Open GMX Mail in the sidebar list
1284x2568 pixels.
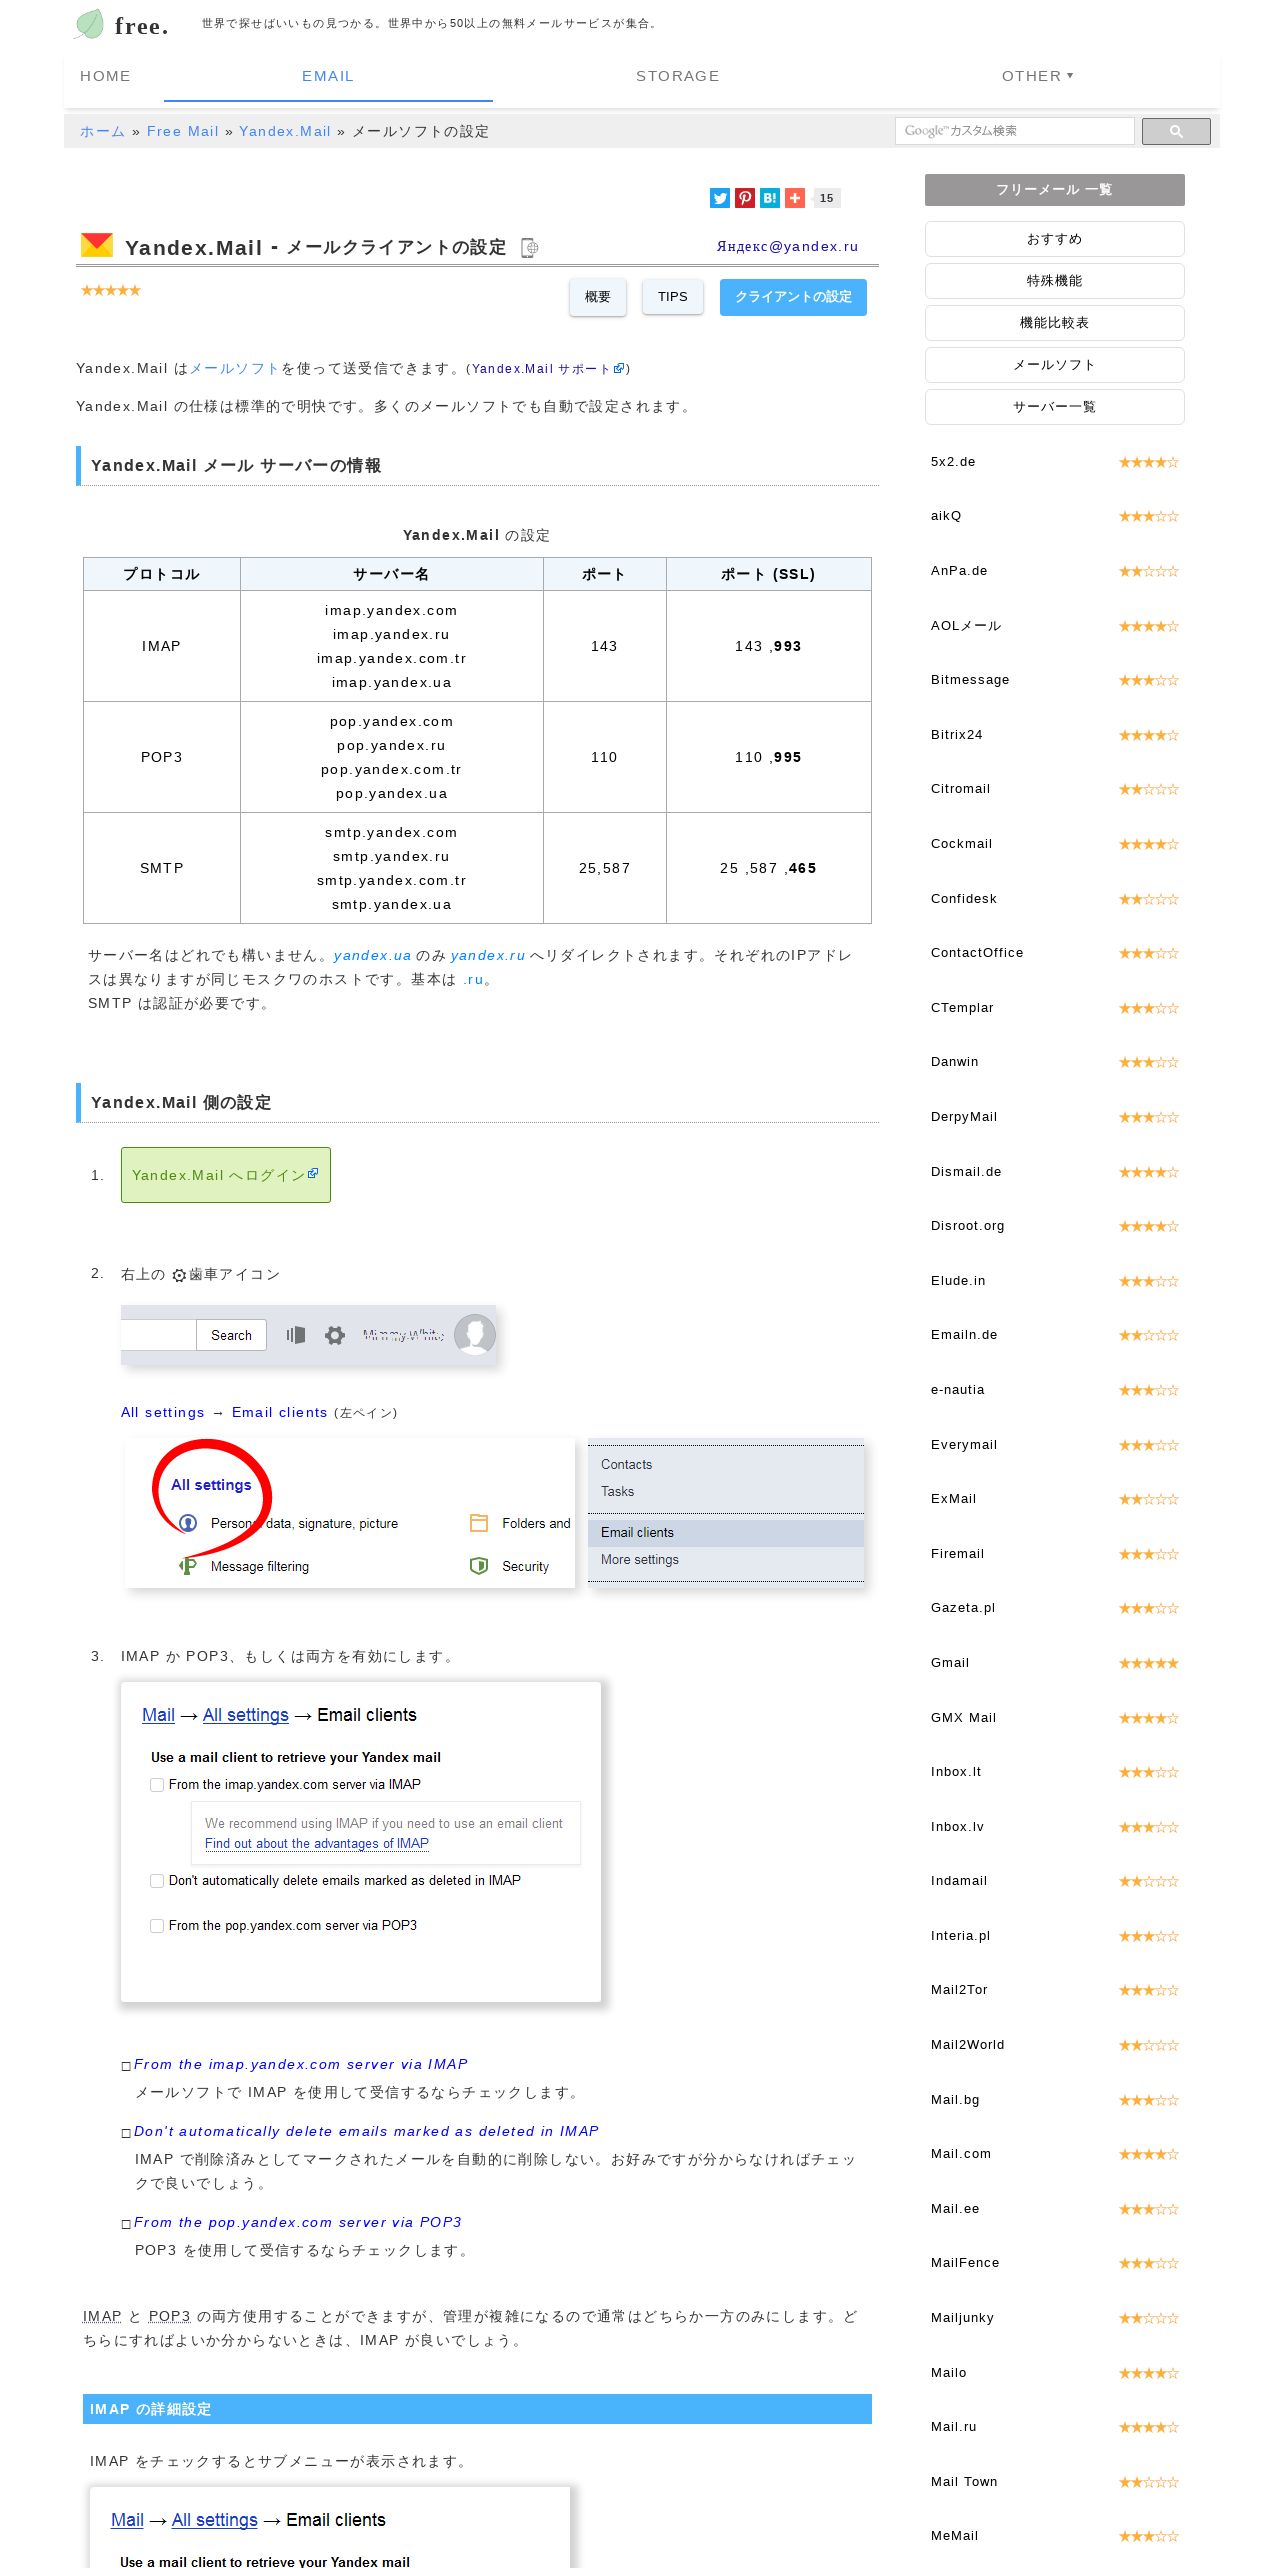(963, 1718)
